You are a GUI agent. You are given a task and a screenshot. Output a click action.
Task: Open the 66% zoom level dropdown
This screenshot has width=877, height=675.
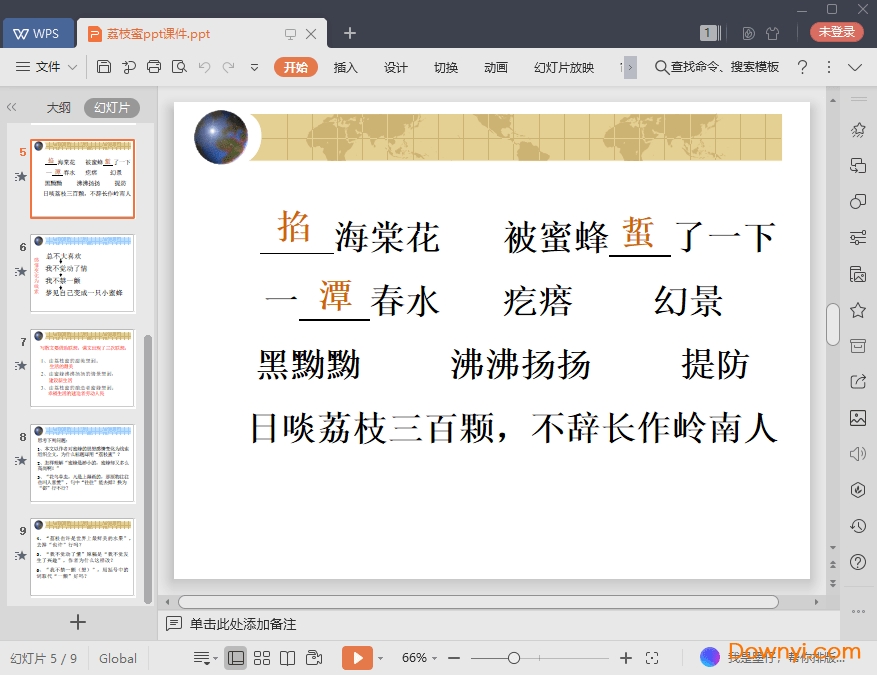(x=420, y=658)
